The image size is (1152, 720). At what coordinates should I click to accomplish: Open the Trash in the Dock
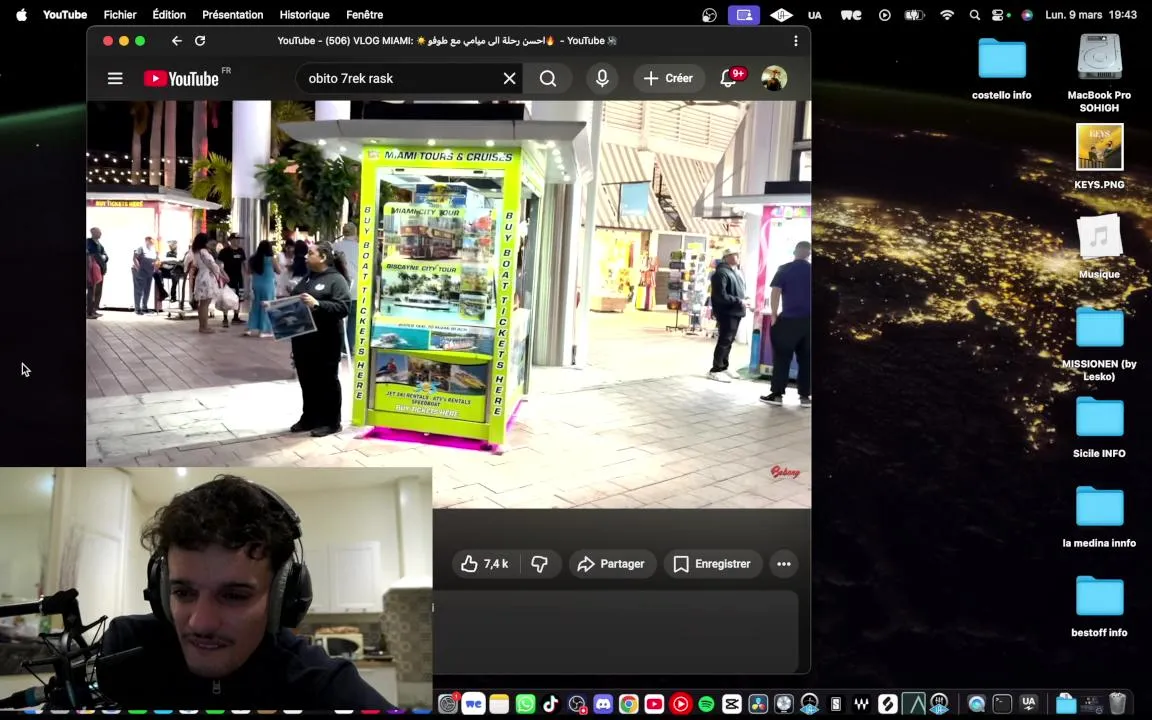click(x=1117, y=704)
